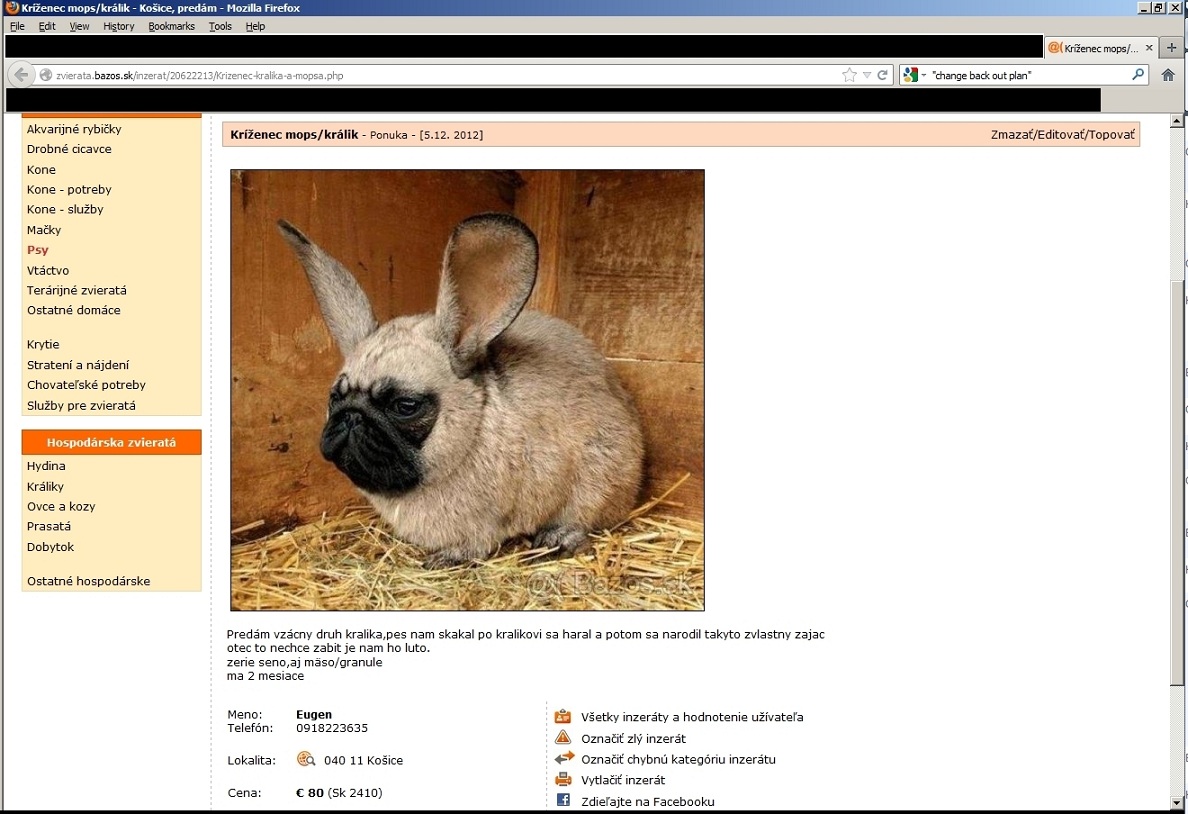Click the warning triangle icon for bad listing
This screenshot has width=1188, height=814.
pyautogui.click(x=563, y=738)
